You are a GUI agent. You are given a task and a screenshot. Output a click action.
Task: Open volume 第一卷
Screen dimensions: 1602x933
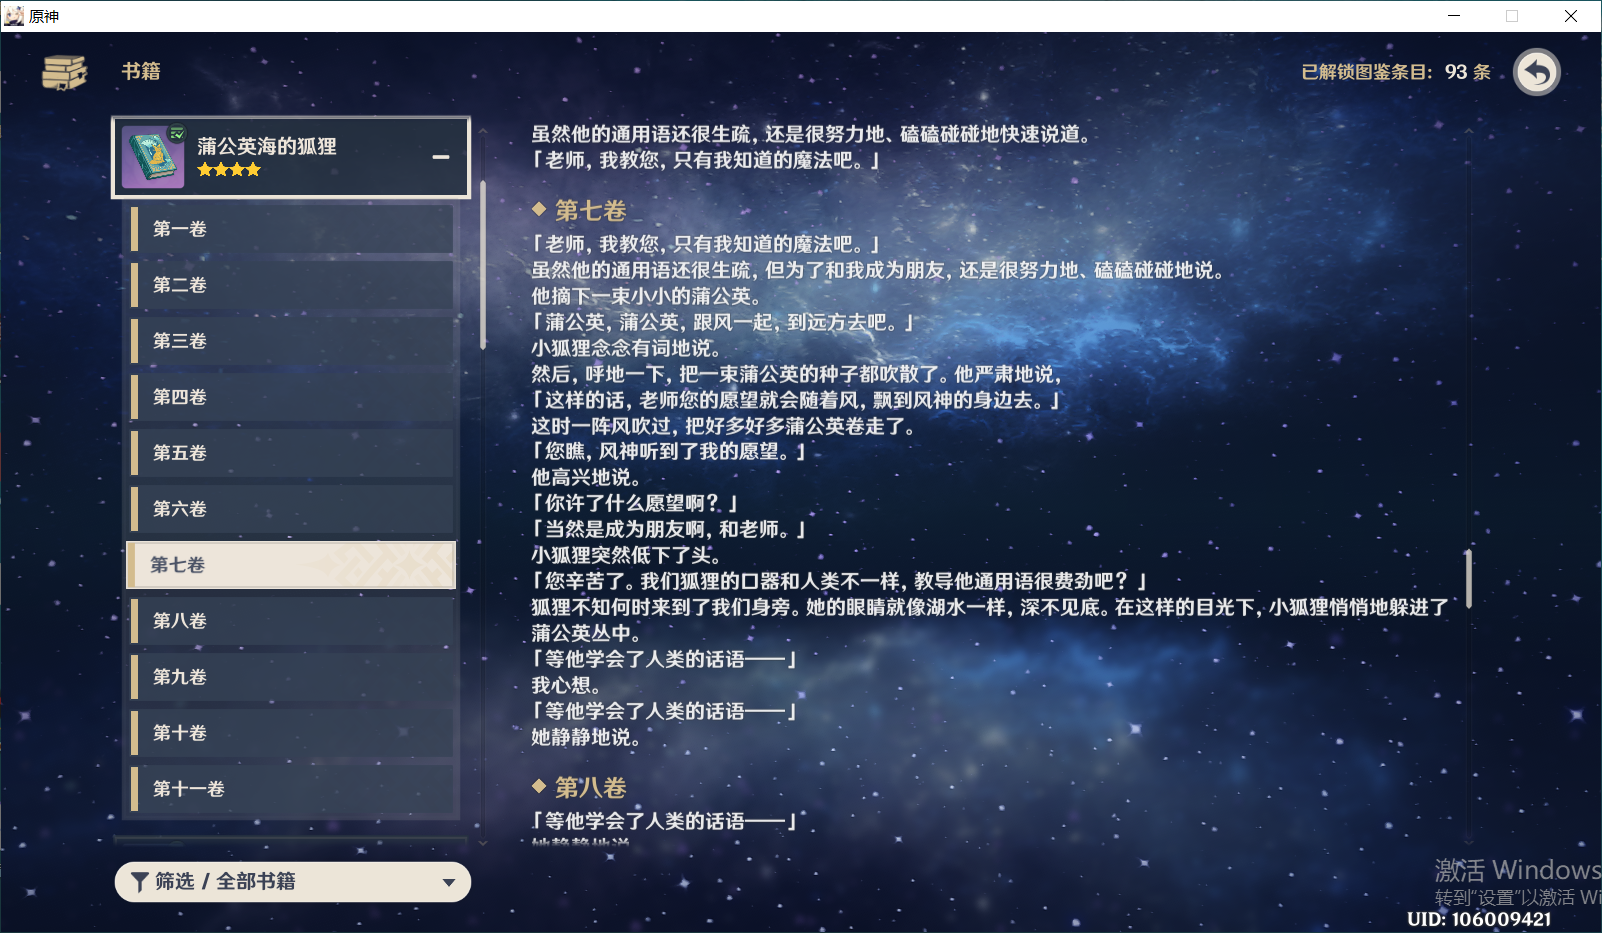coord(292,229)
